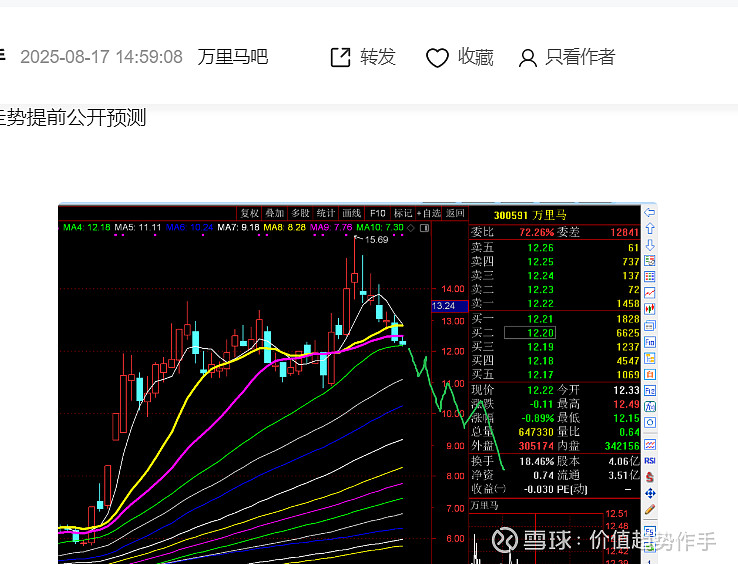The height and width of the screenshot is (564, 738).
Task: Click the panel toggle icon beside MA legend
Action: [425, 228]
